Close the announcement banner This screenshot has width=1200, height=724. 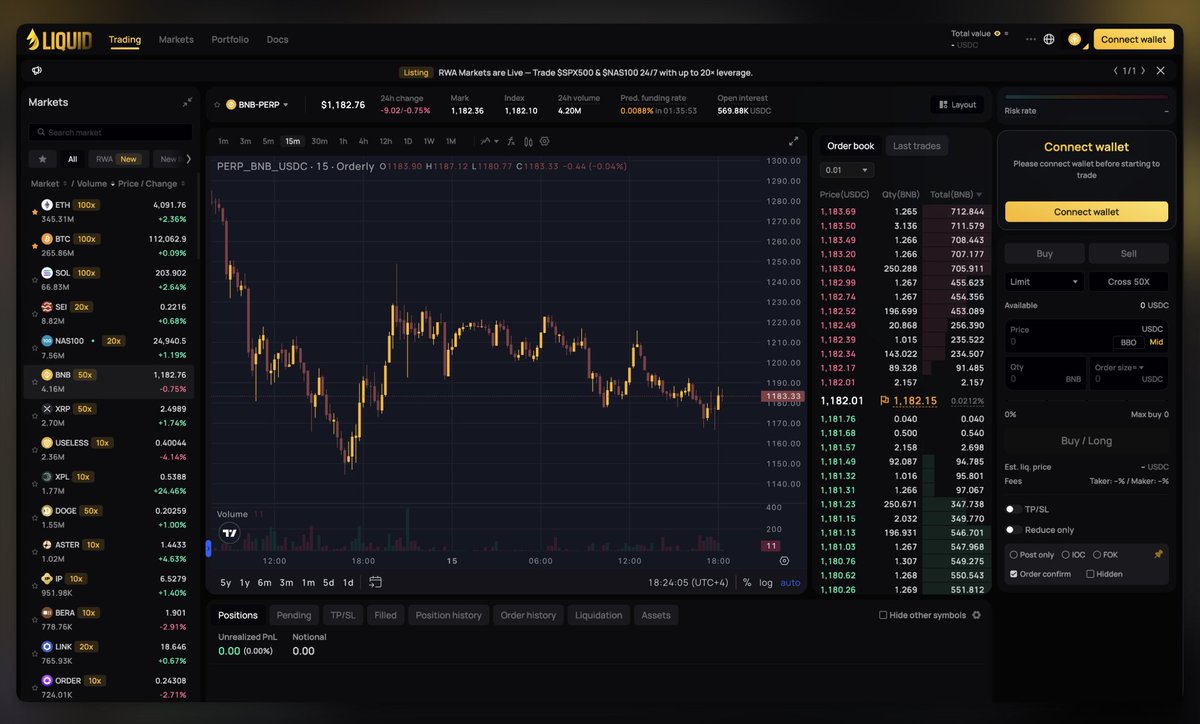1160,71
